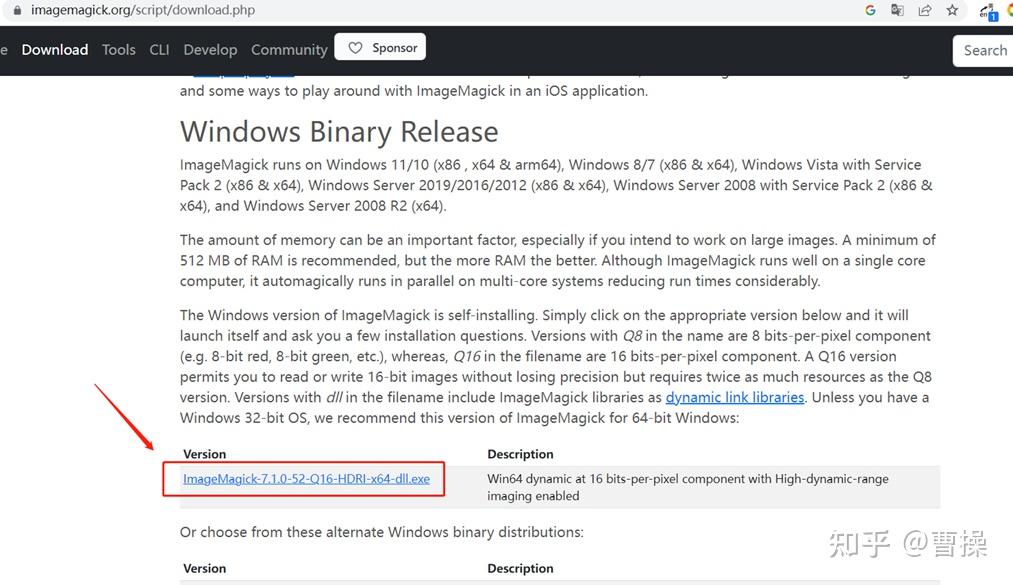This screenshot has height=585, width=1013.
Task: Click the Sponsor button
Action: tap(380, 47)
